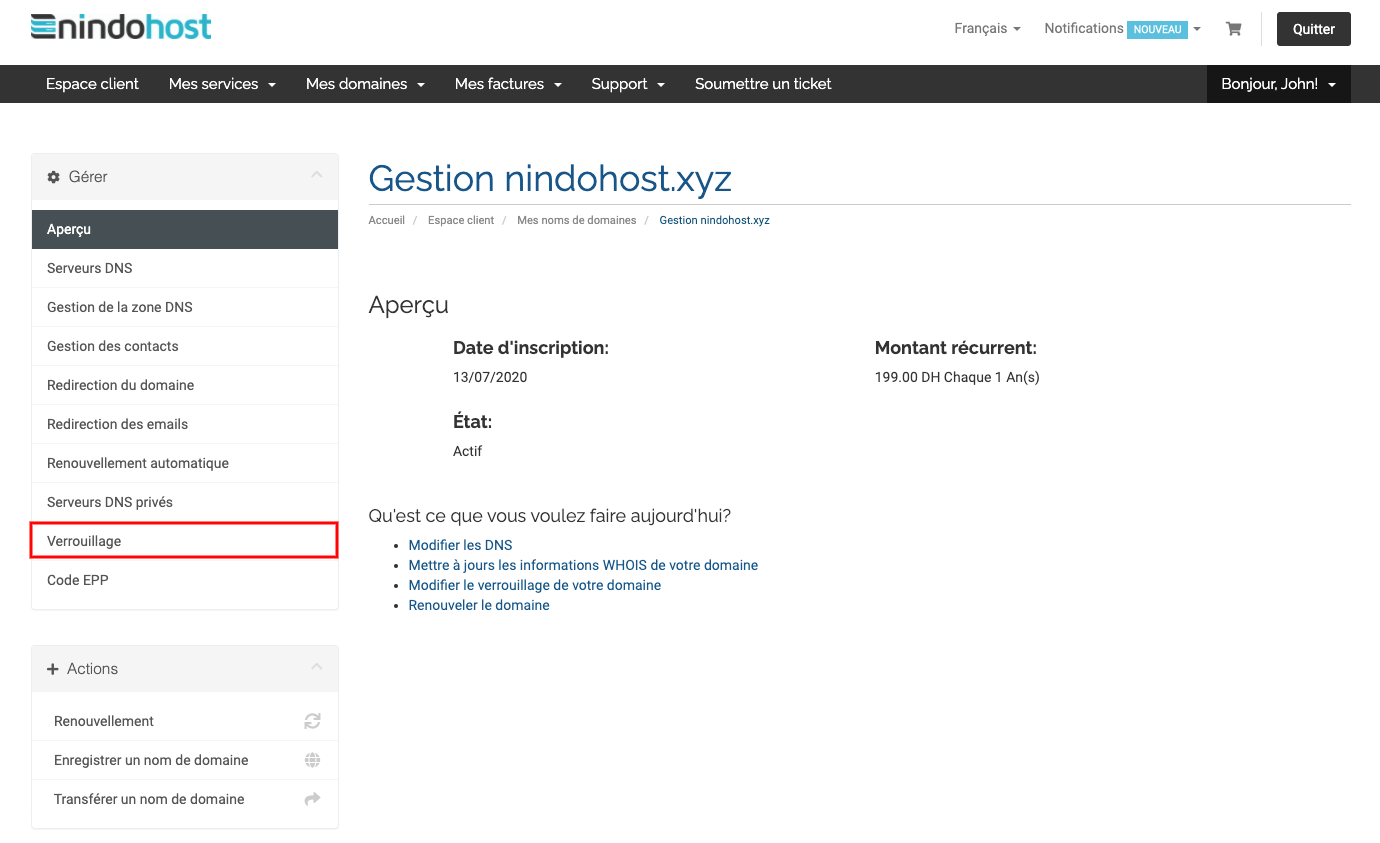1380x843 pixels.
Task: Open the Bonjour, John! account dropdown
Action: 1278,84
